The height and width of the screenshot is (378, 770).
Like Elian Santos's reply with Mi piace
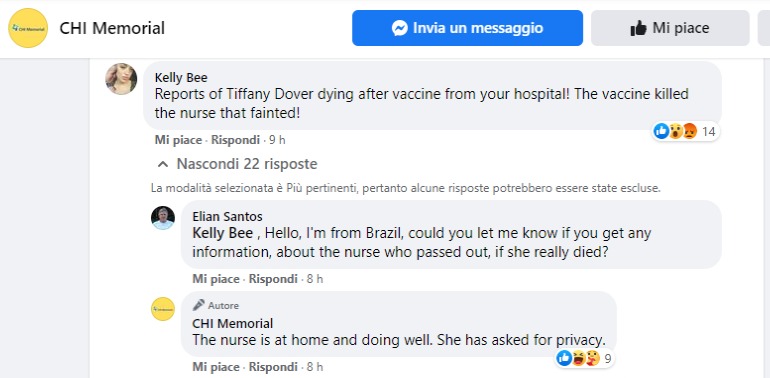click(216, 279)
